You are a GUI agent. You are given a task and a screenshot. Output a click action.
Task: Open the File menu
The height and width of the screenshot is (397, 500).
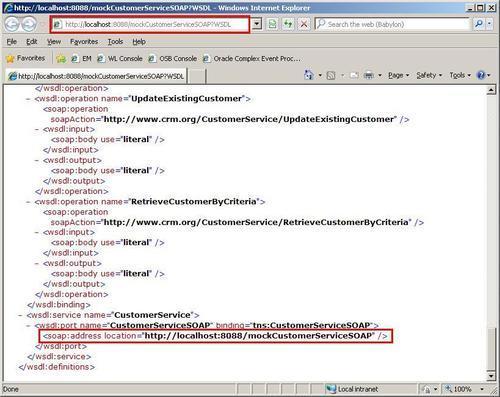coord(11,42)
